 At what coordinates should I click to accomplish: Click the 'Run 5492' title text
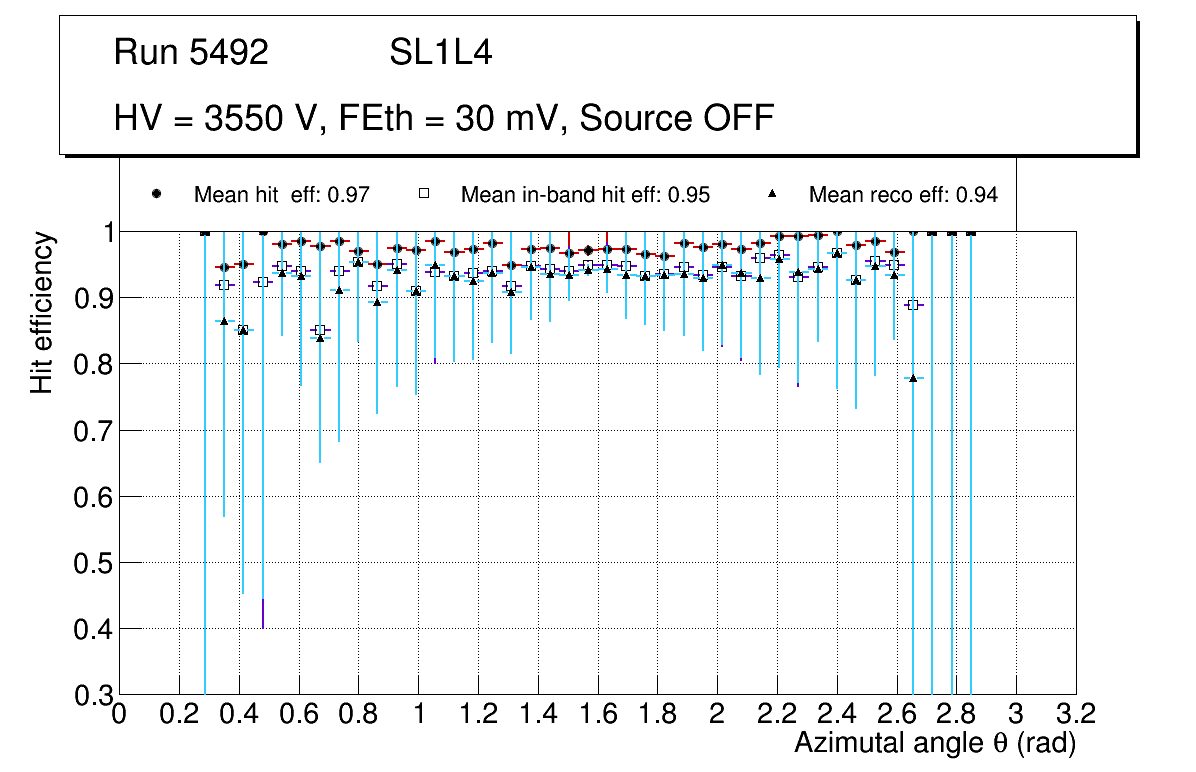pyautogui.click(x=191, y=53)
